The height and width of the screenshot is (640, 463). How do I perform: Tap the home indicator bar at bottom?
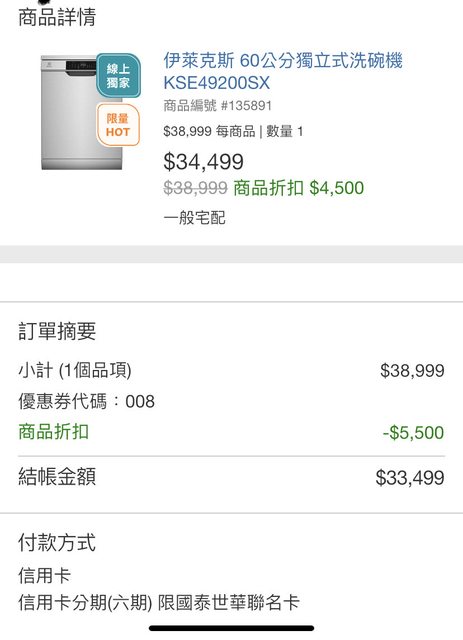click(x=232, y=628)
